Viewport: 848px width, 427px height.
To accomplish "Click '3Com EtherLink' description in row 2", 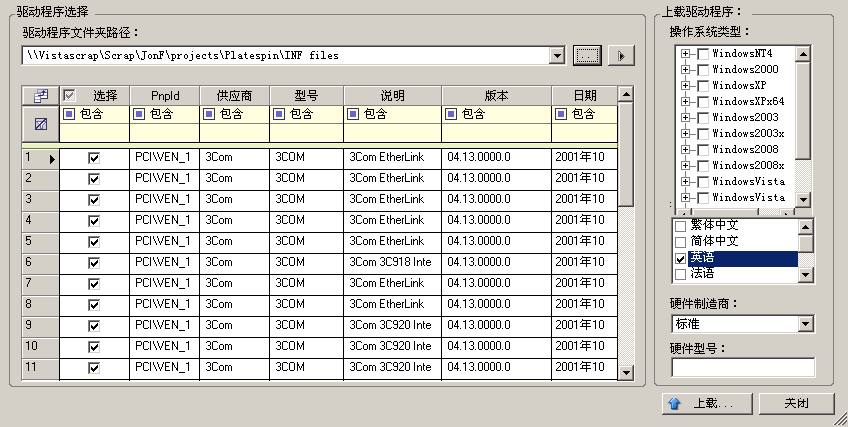I will [386, 178].
